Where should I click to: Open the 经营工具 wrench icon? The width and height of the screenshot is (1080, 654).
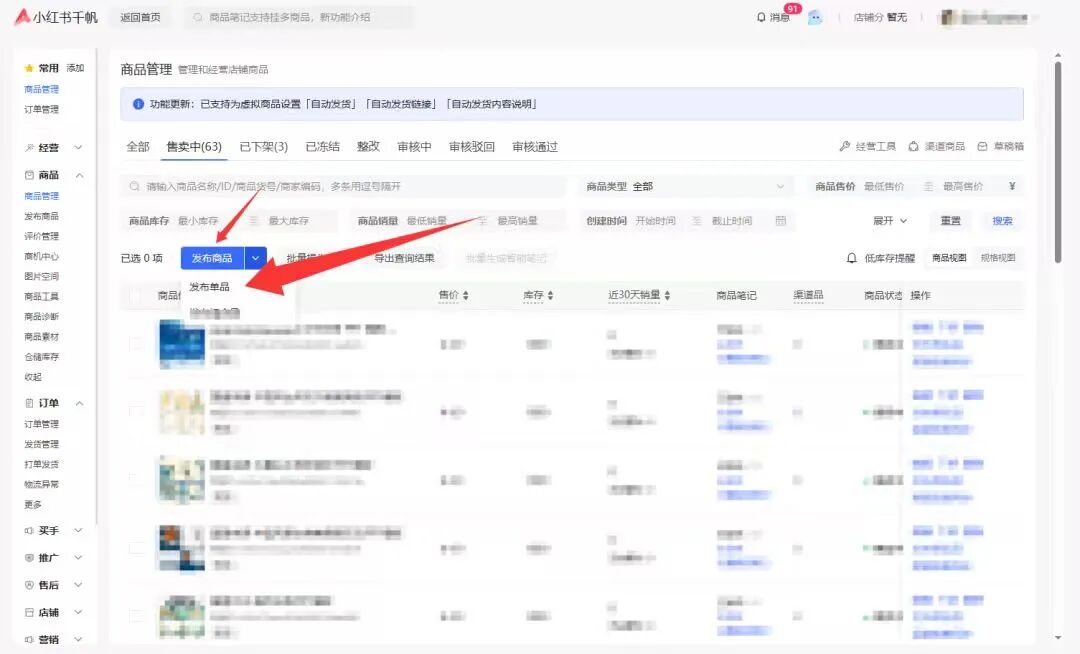[x=845, y=146]
